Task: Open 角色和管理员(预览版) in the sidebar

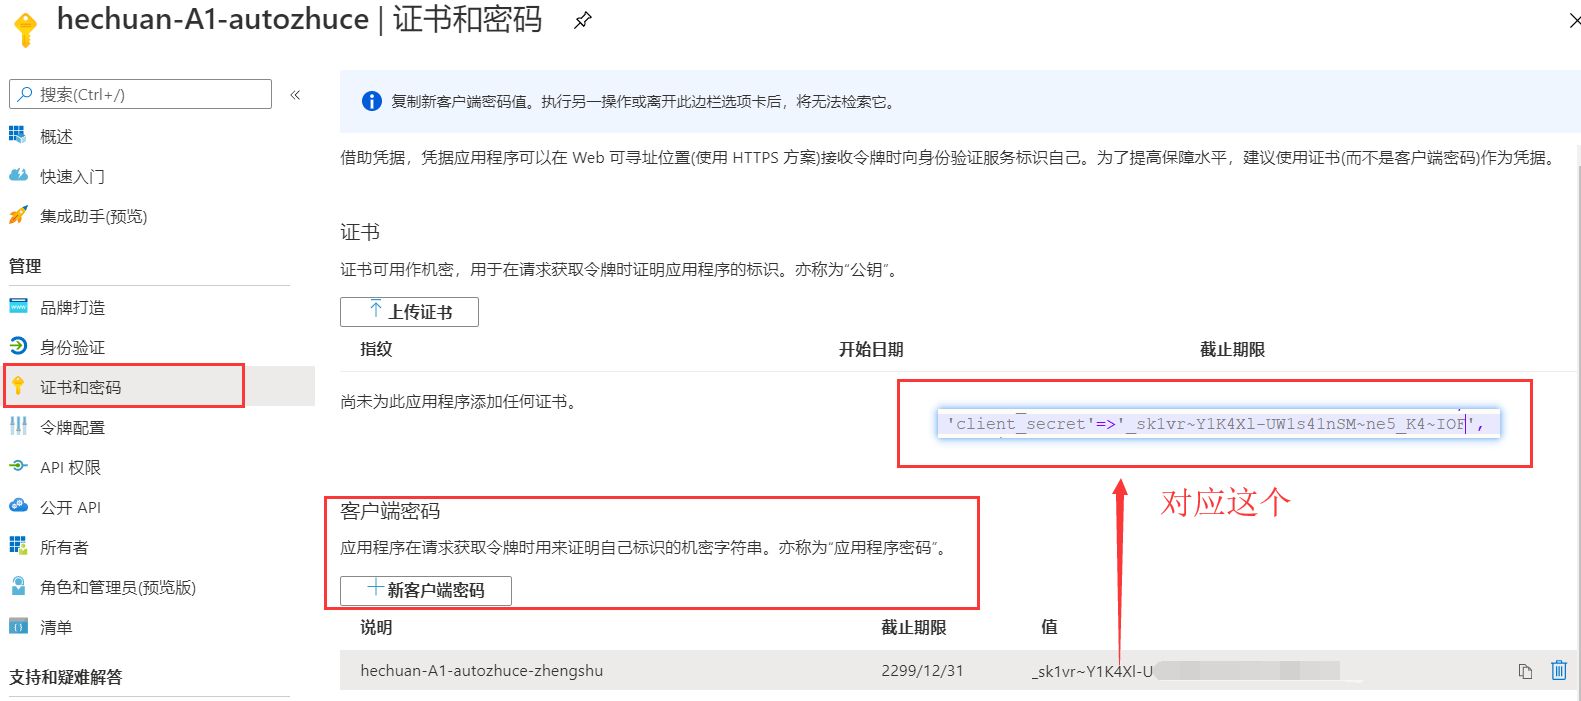Action: click(x=118, y=587)
